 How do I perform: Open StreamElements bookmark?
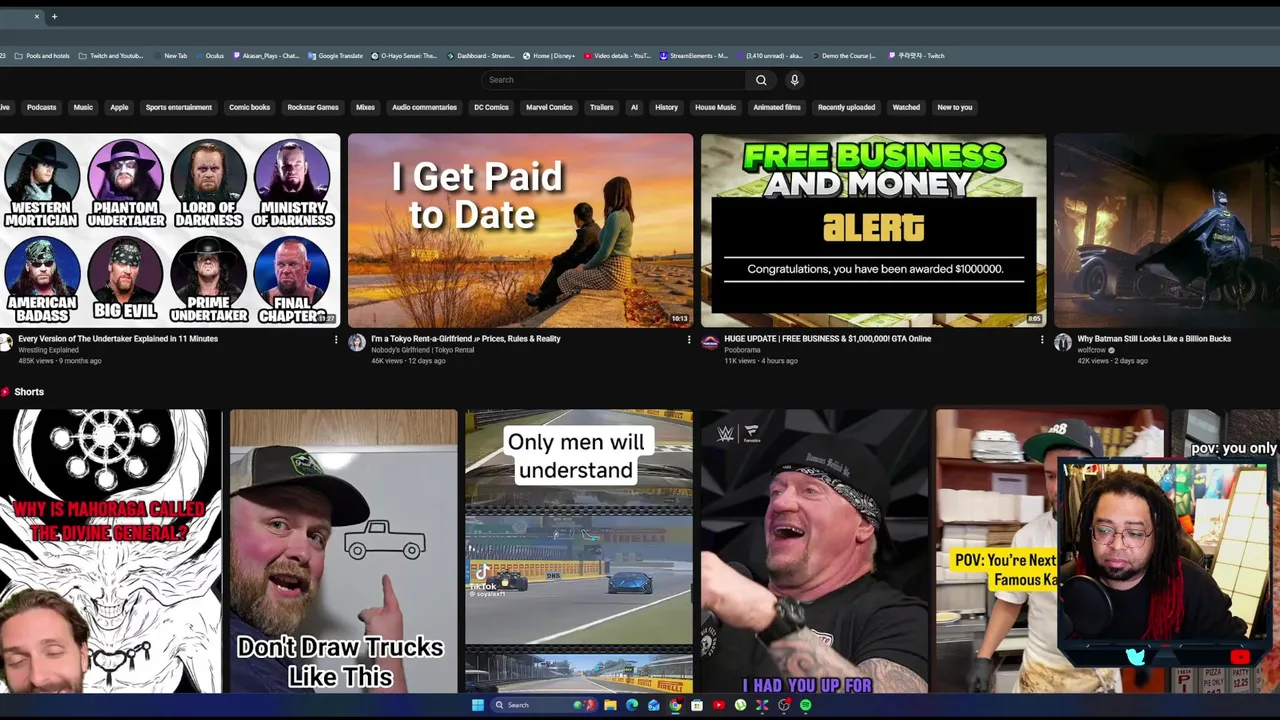(x=693, y=56)
